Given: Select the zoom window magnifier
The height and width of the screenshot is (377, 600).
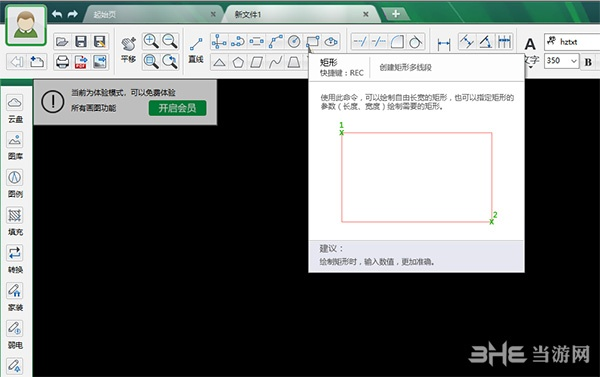Looking at the screenshot, I should (x=151, y=61).
